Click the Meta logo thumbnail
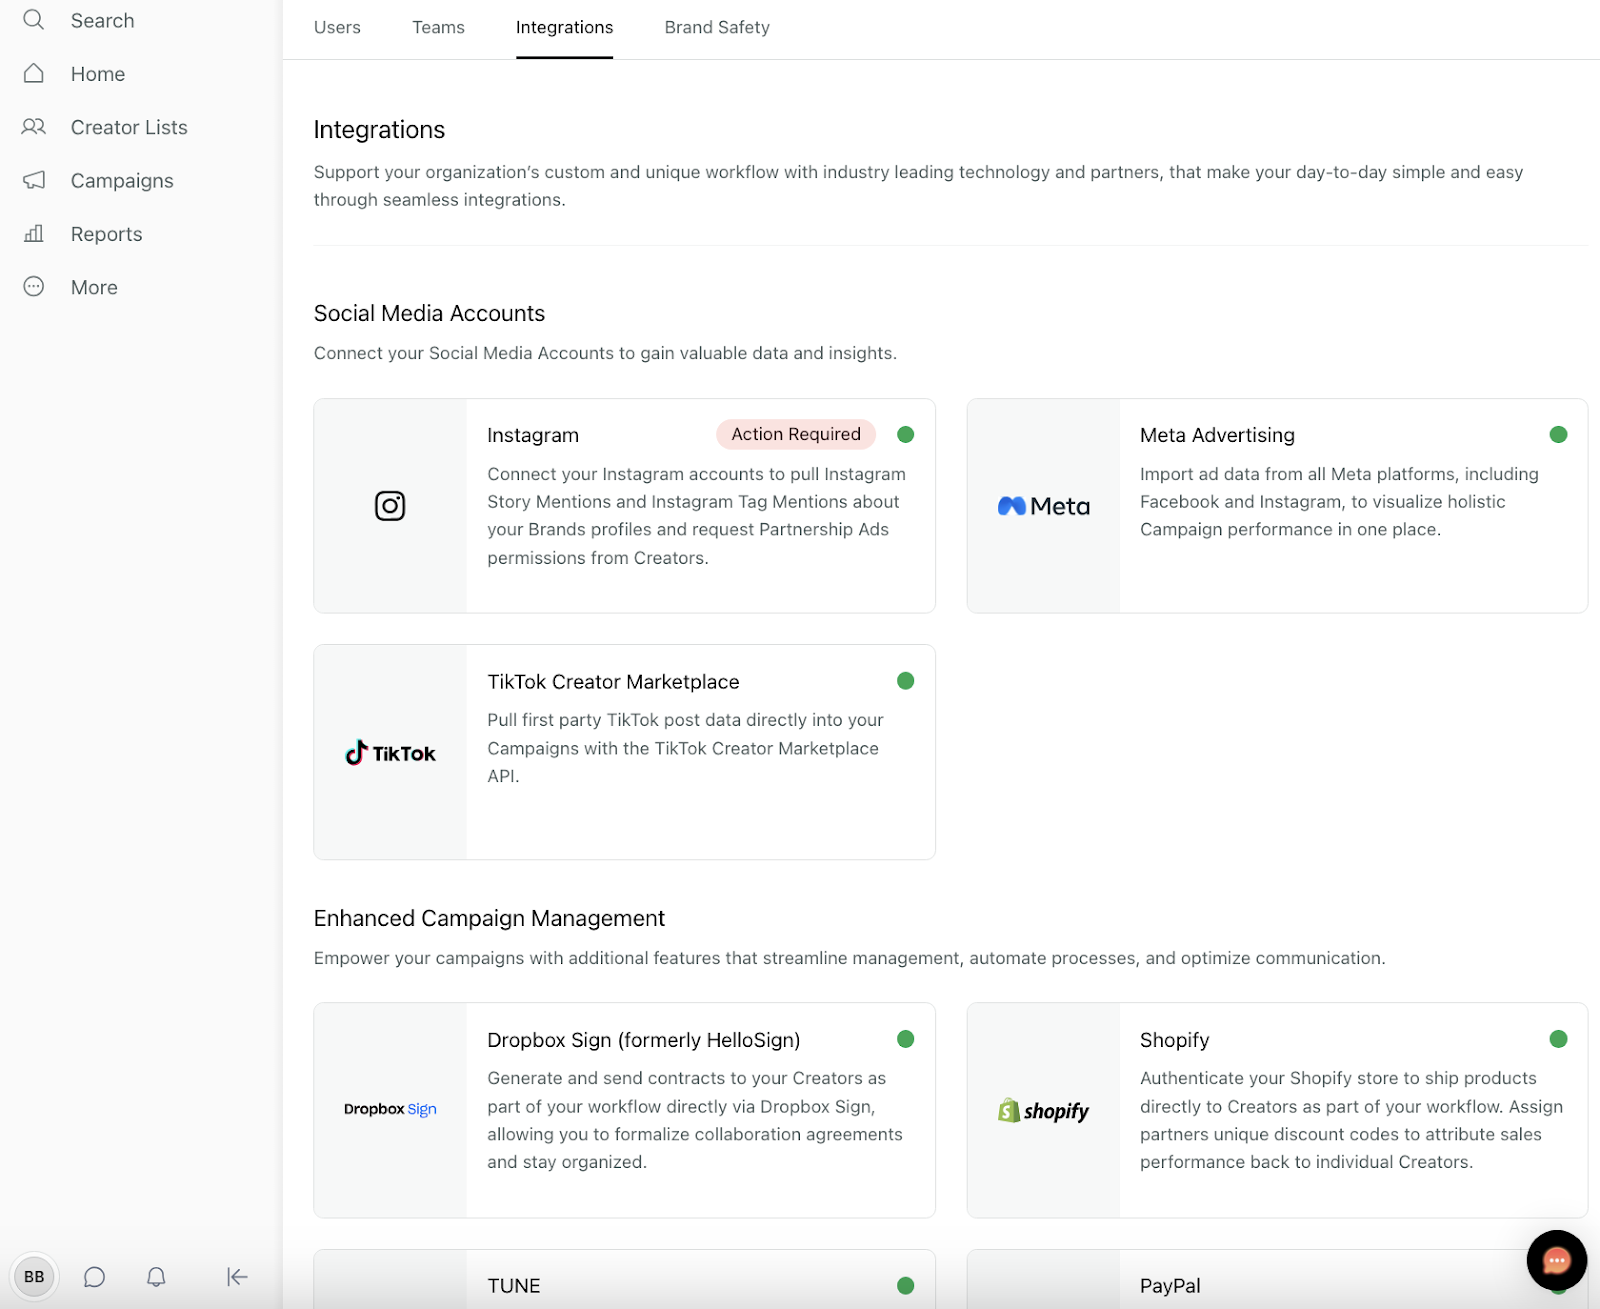 (x=1043, y=506)
